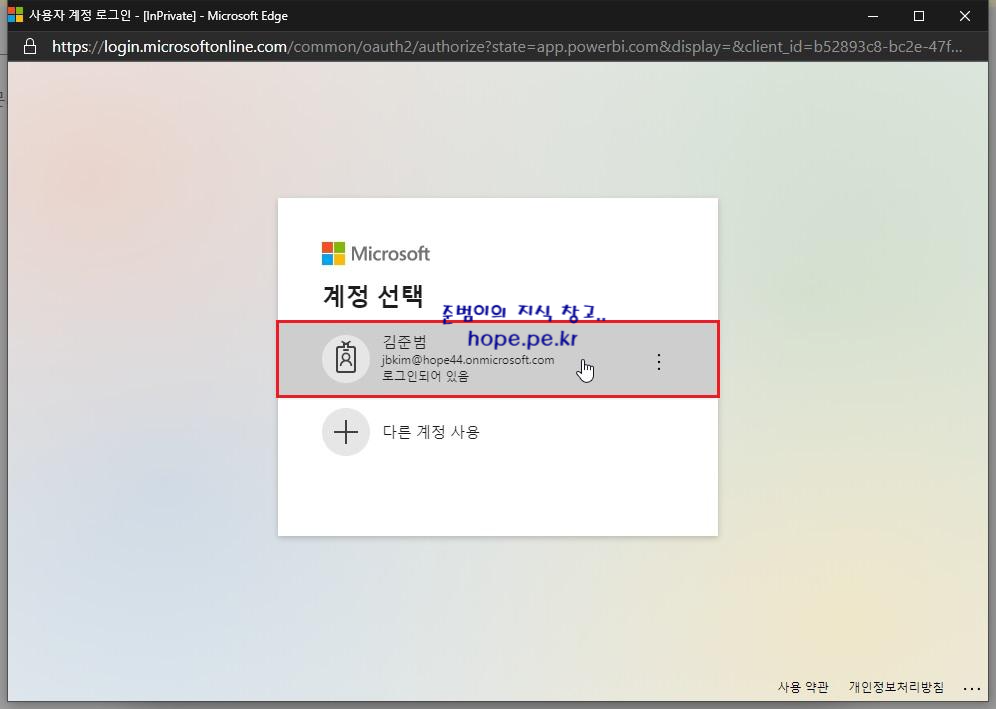Click the Microsoft logo in the sign-in card
Screen dimensions: 996x709
tap(375, 253)
